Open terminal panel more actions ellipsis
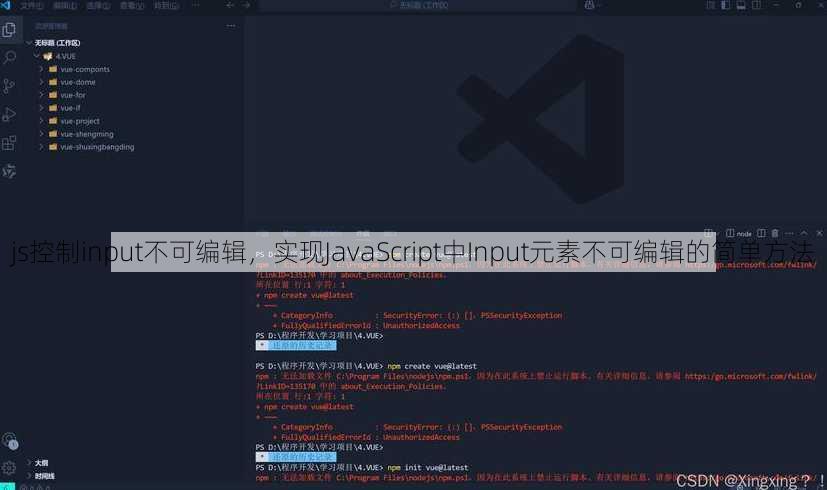This screenshot has width=827, height=490. click(x=789, y=233)
